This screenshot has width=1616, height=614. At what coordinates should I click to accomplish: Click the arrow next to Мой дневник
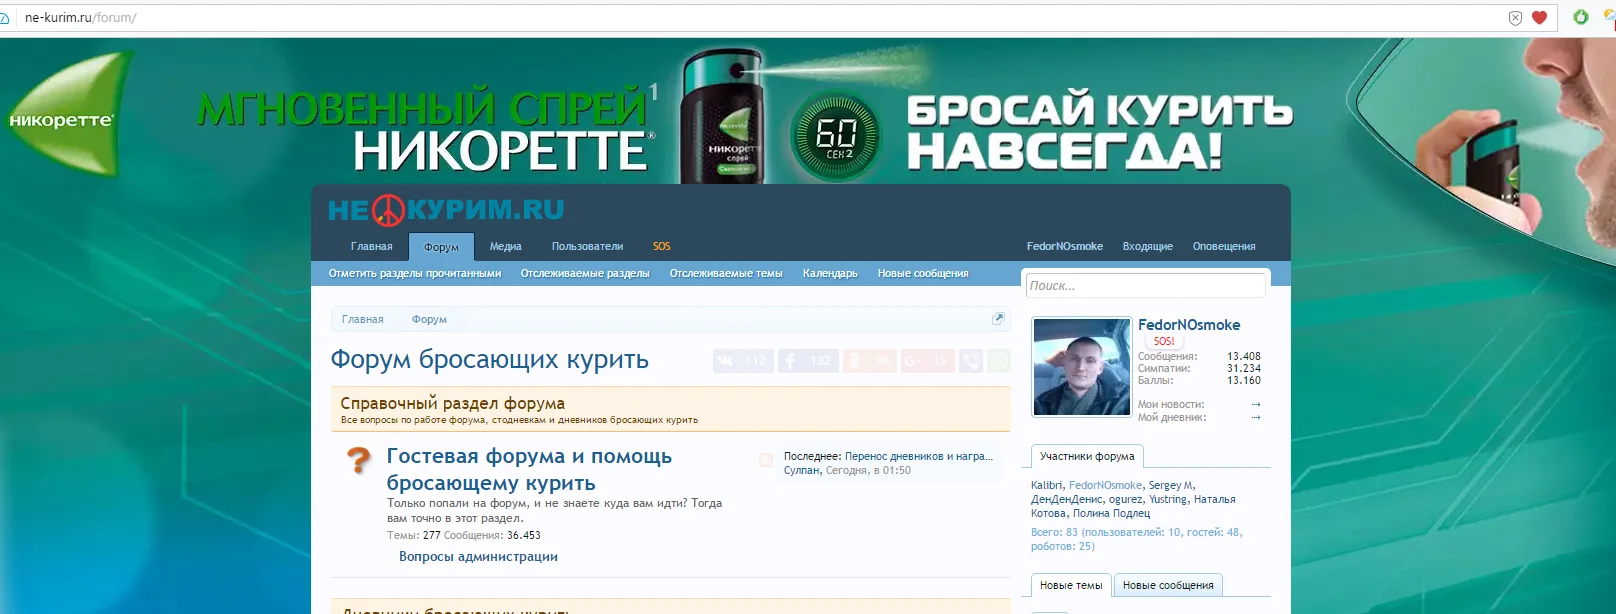tap(1255, 418)
